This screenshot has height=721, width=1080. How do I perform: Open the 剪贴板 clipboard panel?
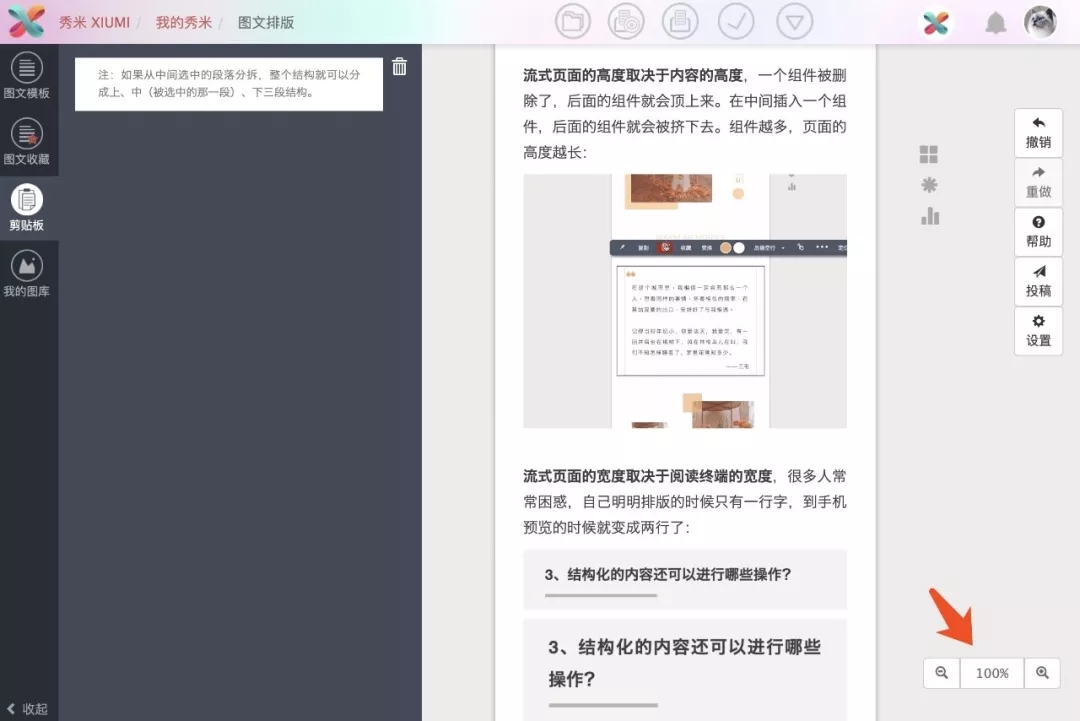(27, 207)
